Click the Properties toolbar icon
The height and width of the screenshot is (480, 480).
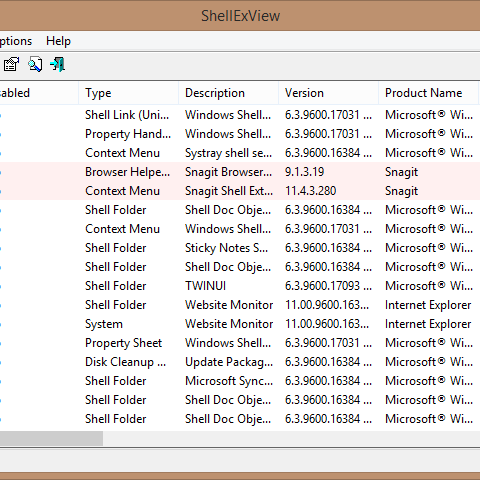click(x=11, y=64)
